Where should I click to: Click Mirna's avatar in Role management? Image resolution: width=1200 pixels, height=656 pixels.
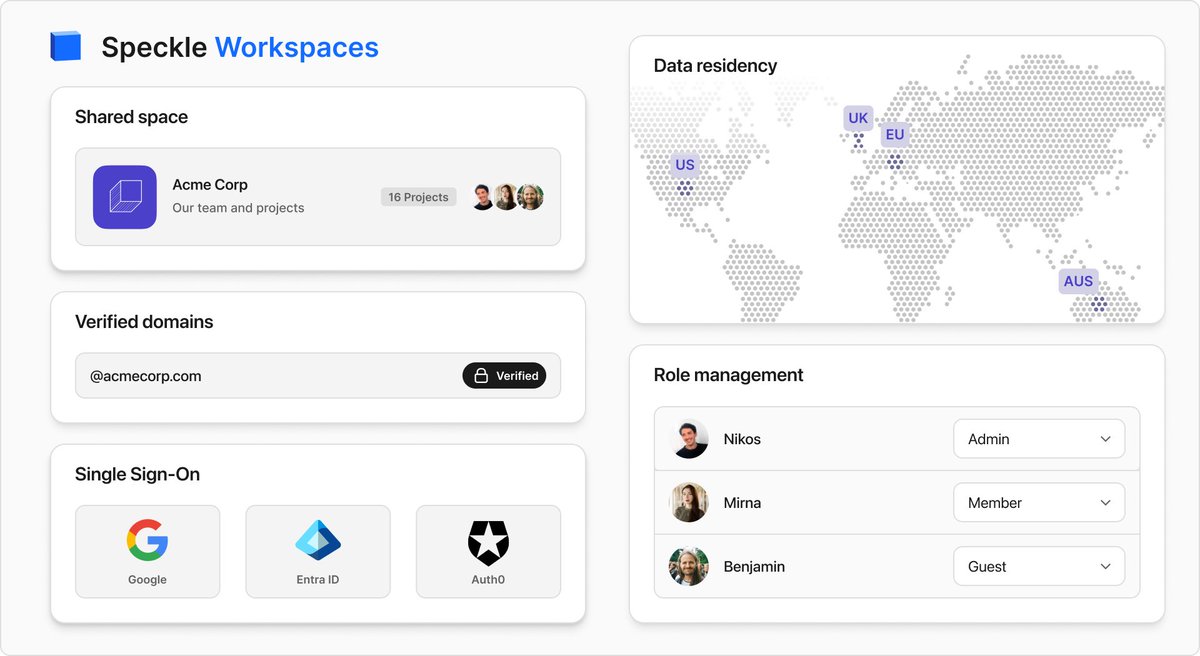pyautogui.click(x=689, y=503)
